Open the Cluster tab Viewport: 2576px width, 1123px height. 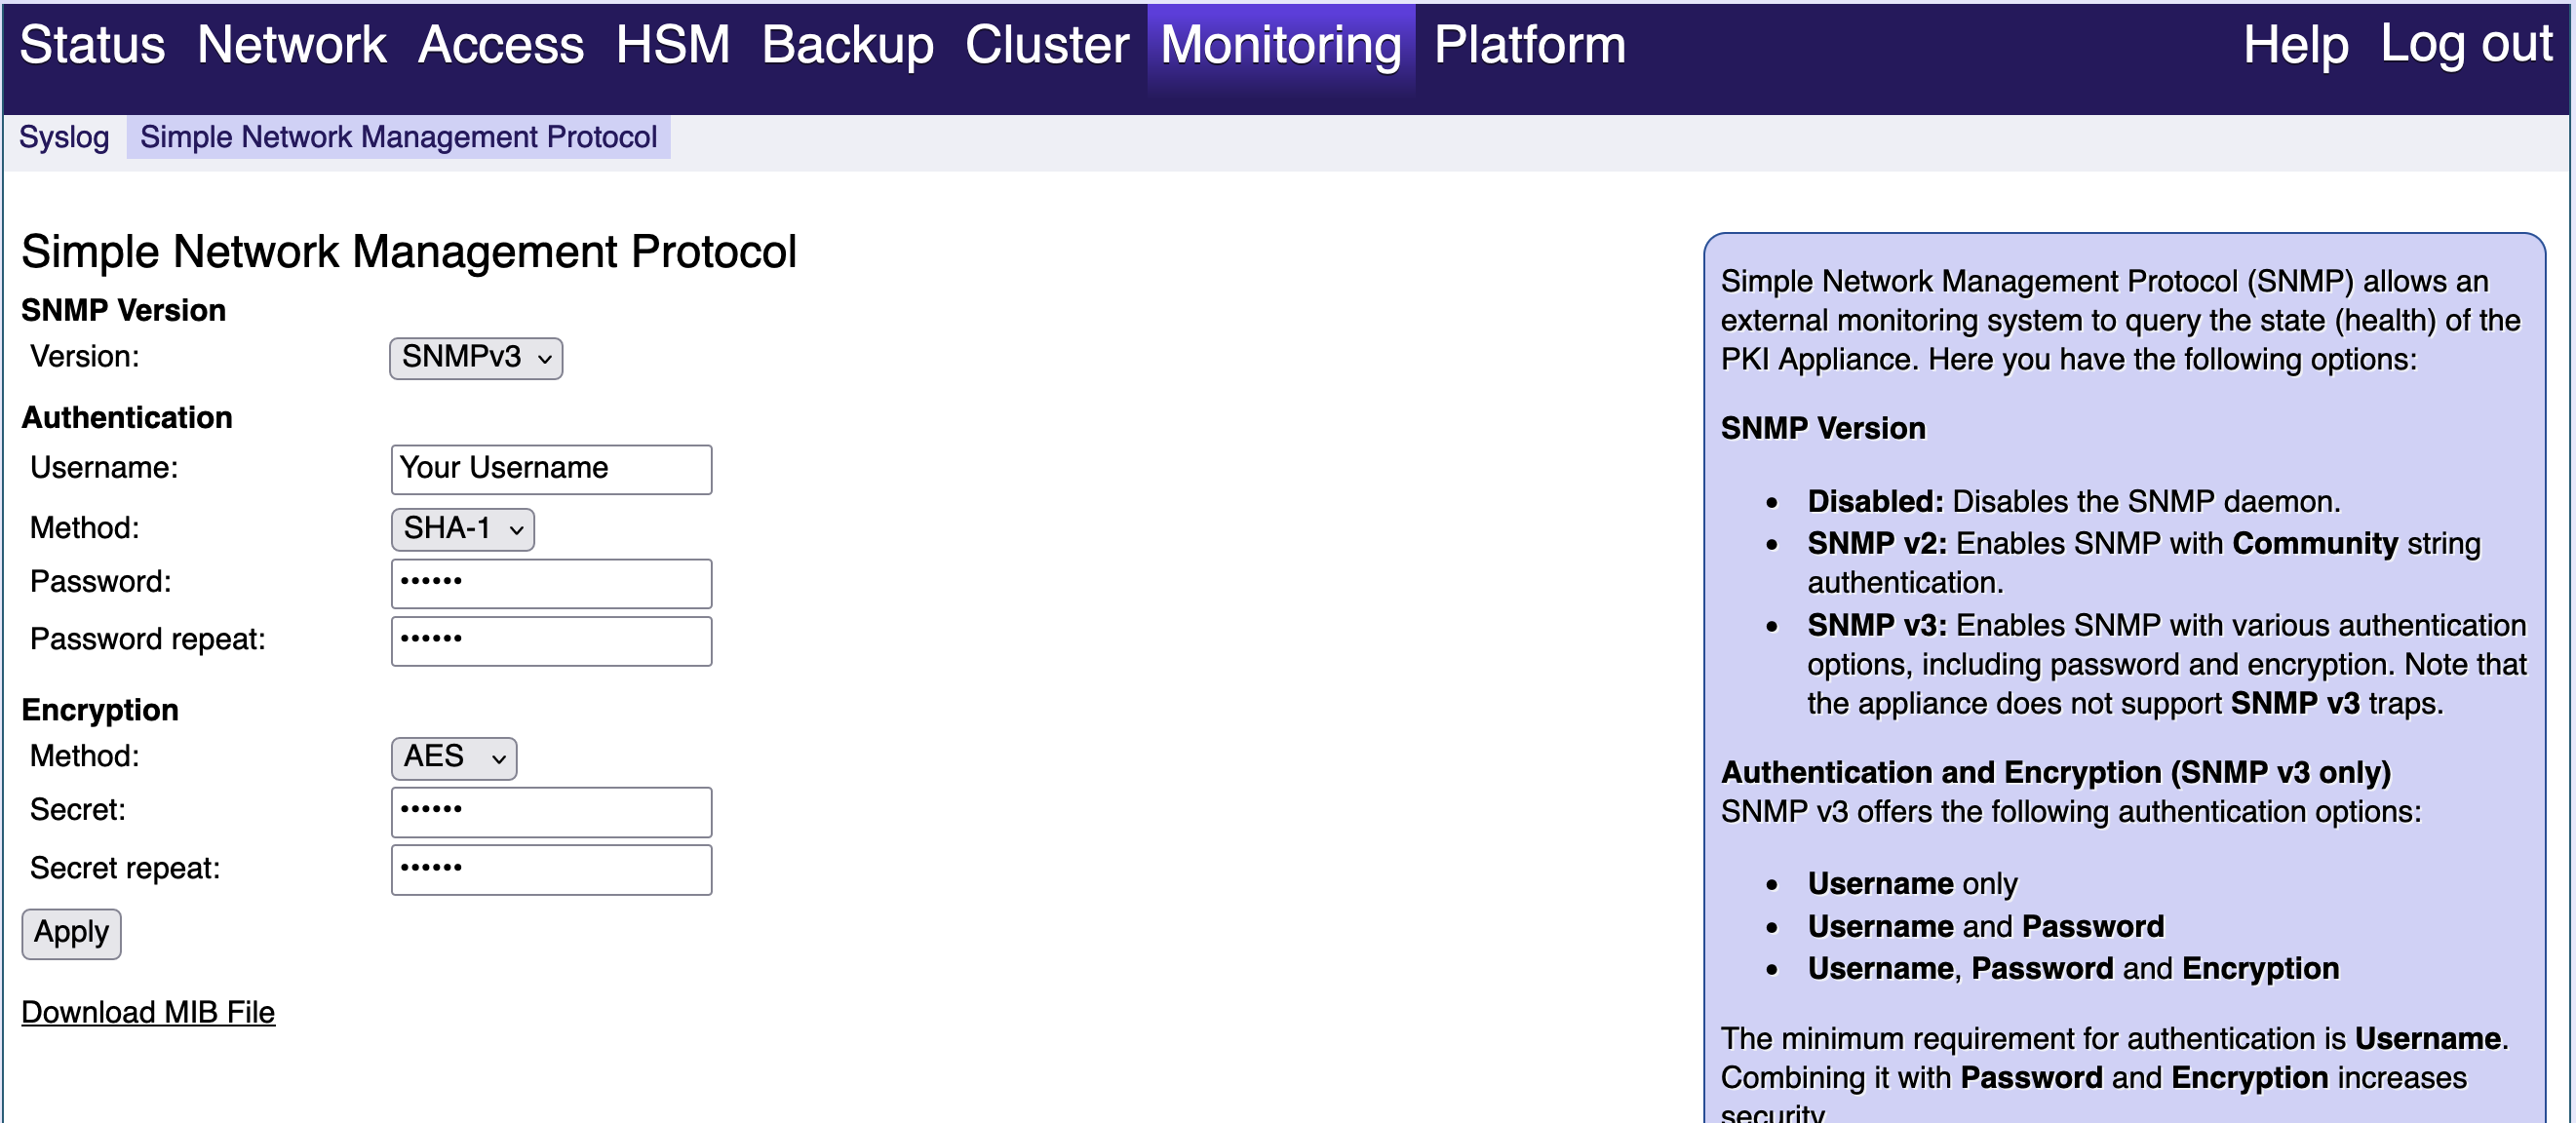[1046, 46]
